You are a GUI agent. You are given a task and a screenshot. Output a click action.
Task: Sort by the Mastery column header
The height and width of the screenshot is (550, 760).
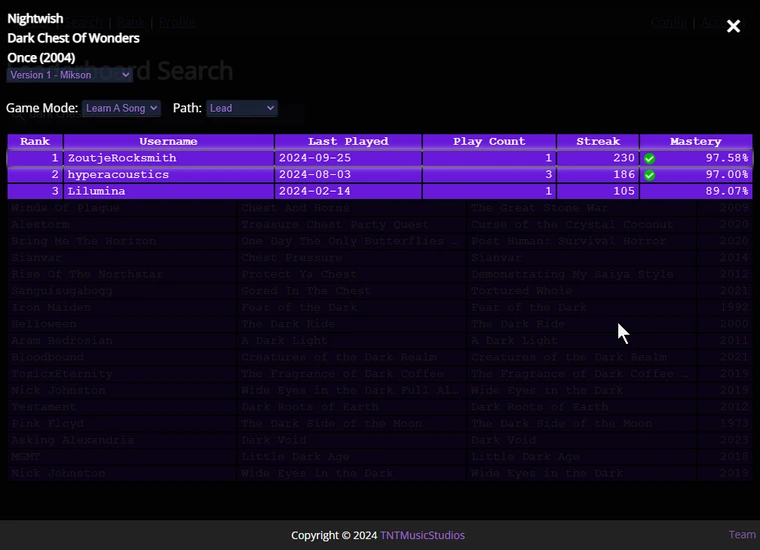tap(695, 141)
